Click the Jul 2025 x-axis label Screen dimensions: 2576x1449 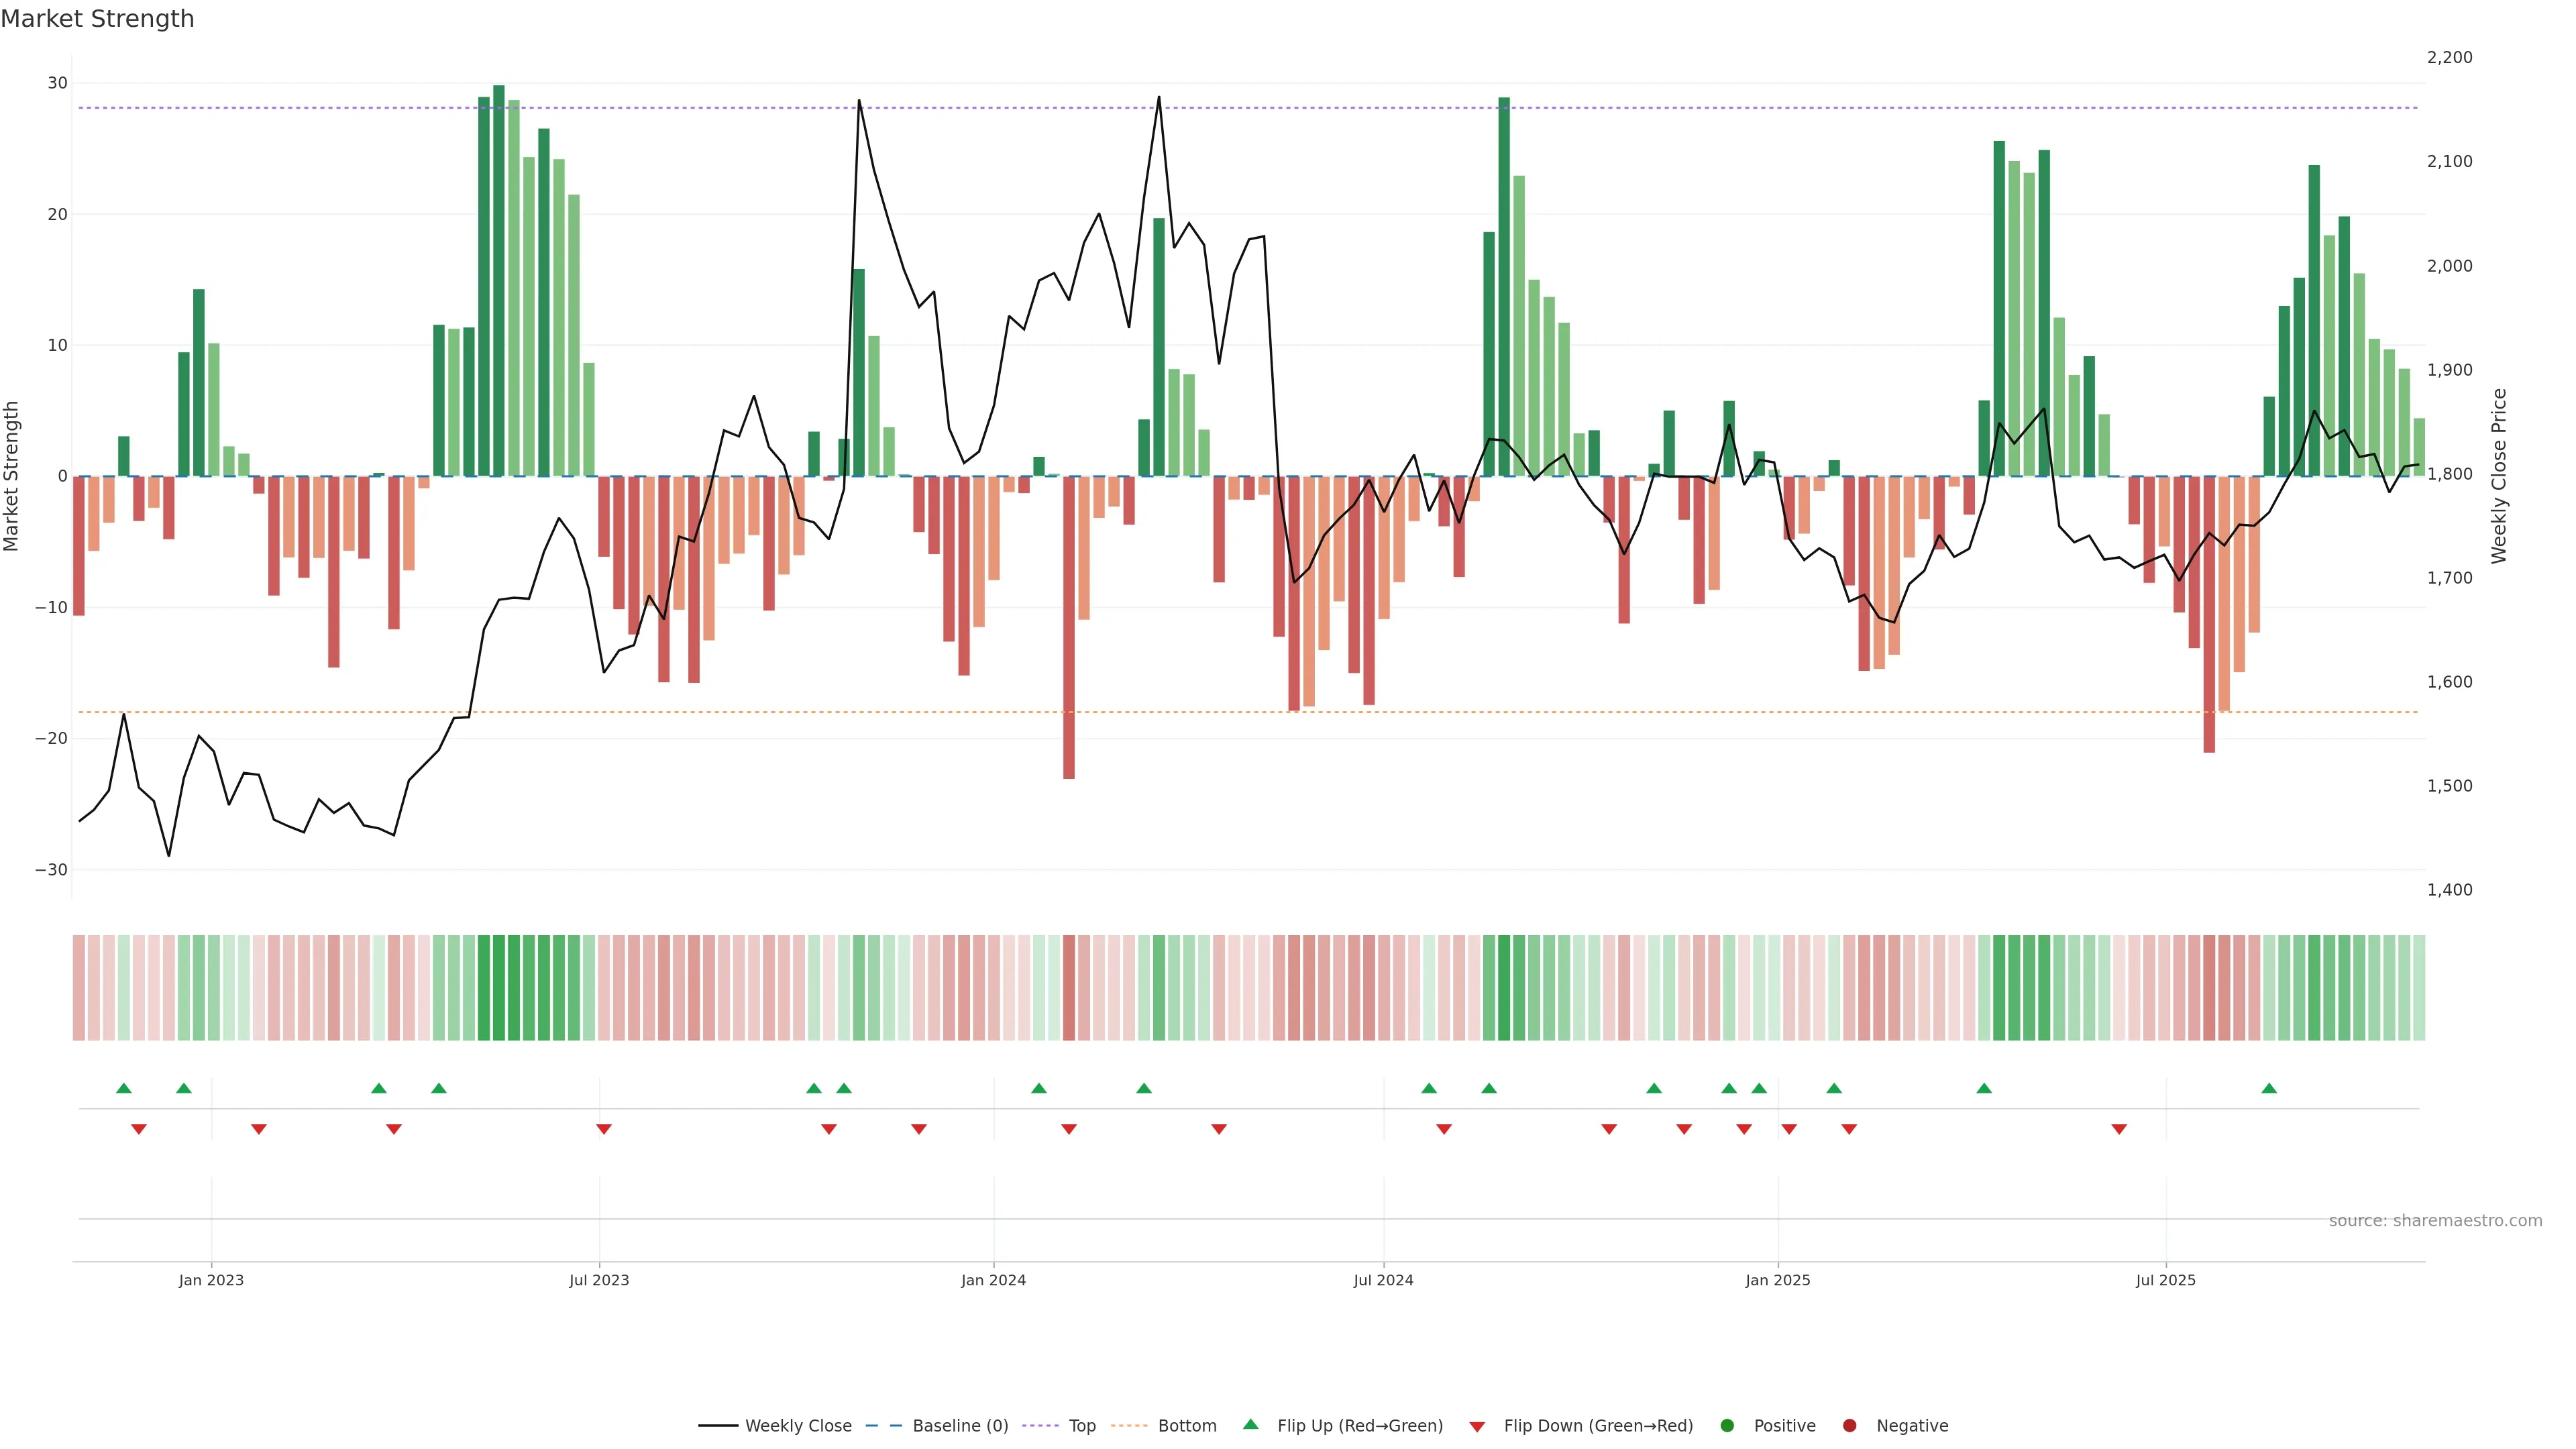[2165, 1280]
